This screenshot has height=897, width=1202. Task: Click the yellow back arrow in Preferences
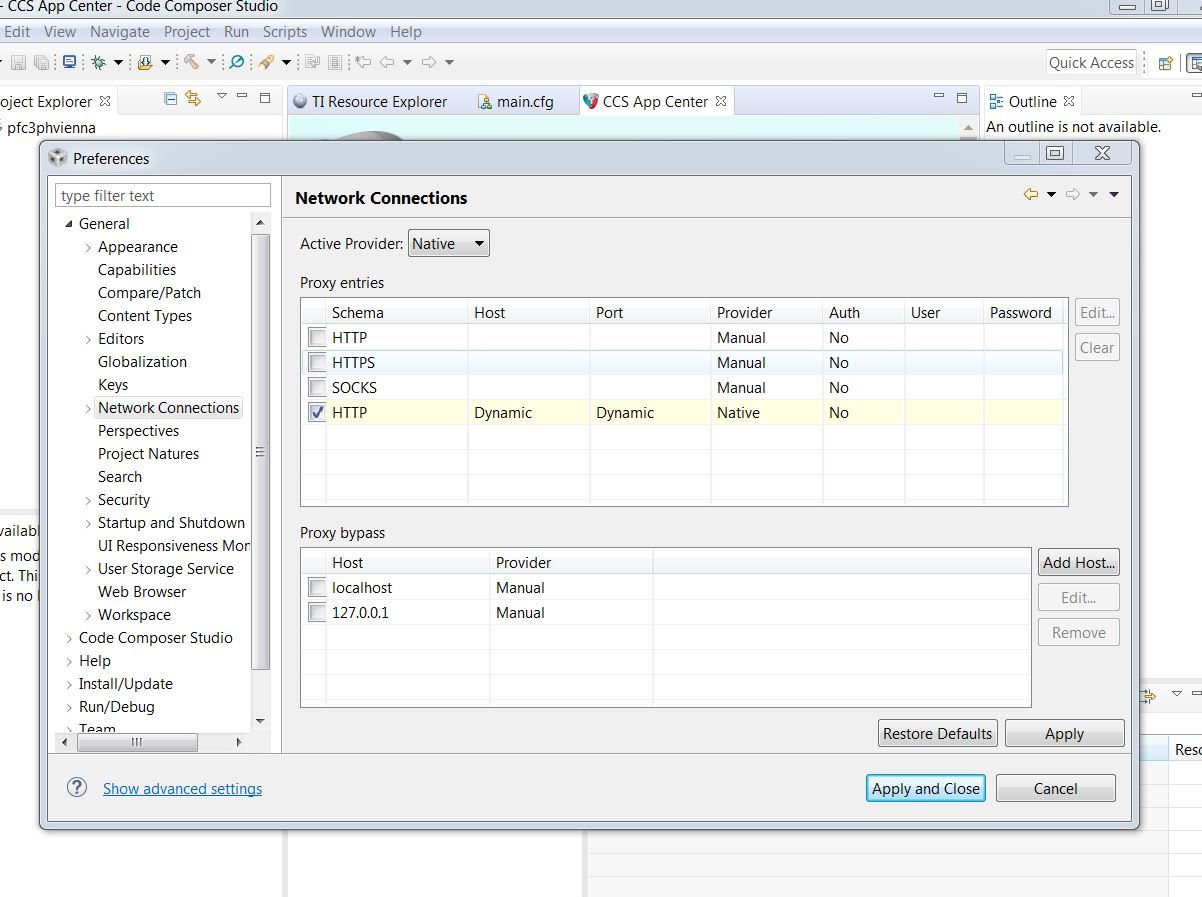1030,194
